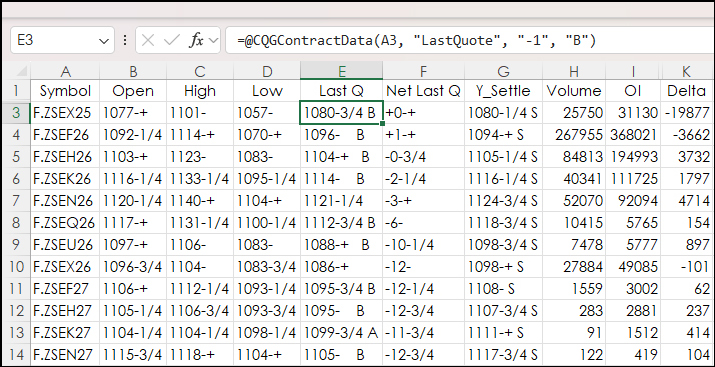Click Y_Settle cell 1080-1/4 S
The width and height of the screenshot is (715, 367).
click(x=503, y=113)
